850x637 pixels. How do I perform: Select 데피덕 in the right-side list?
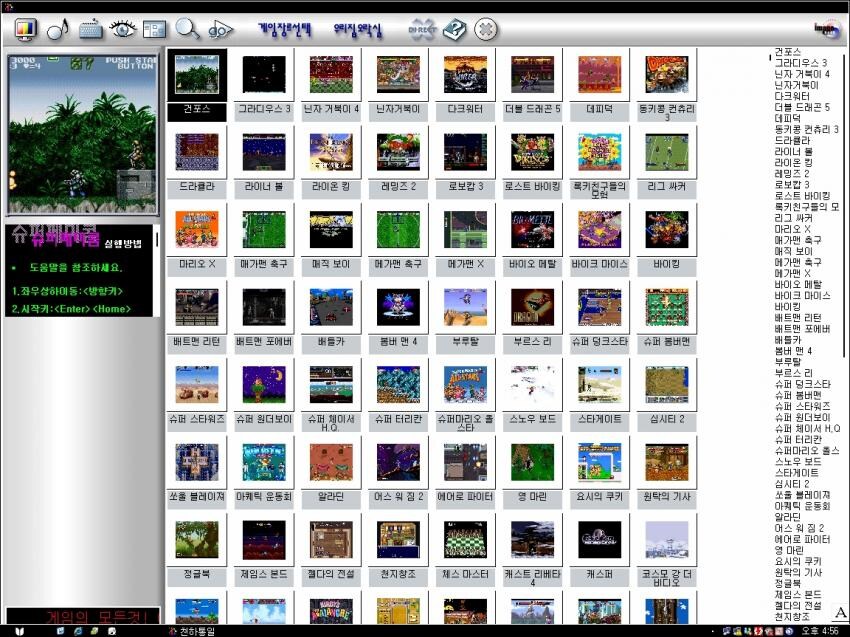(x=788, y=118)
